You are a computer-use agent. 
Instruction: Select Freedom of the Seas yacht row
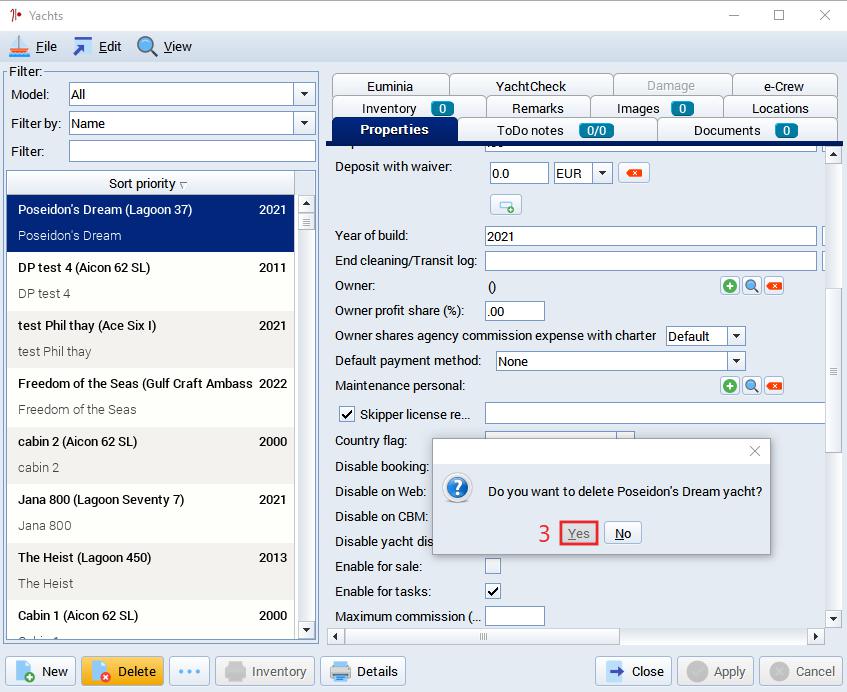[x=151, y=397]
